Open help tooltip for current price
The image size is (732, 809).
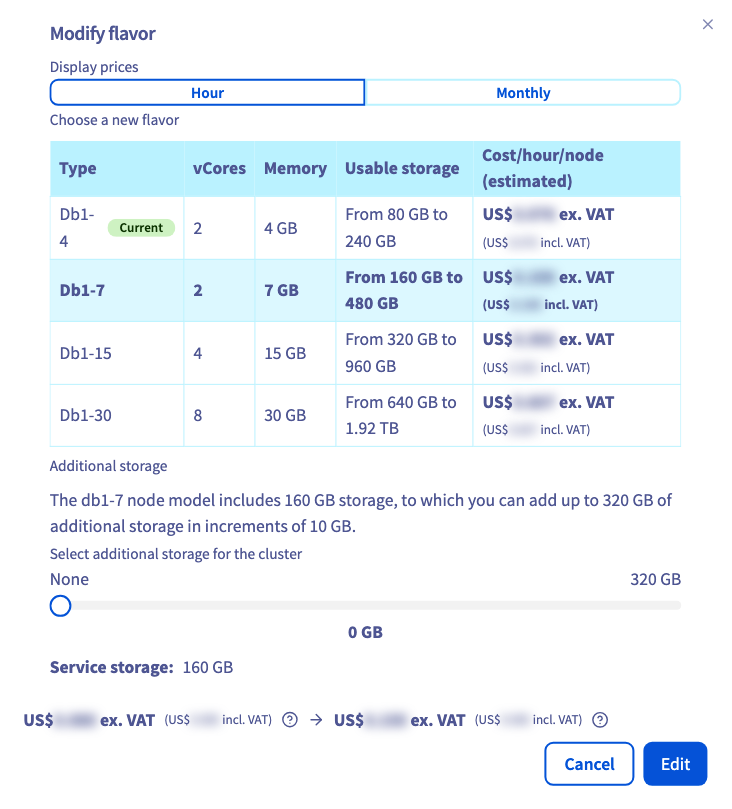290,719
